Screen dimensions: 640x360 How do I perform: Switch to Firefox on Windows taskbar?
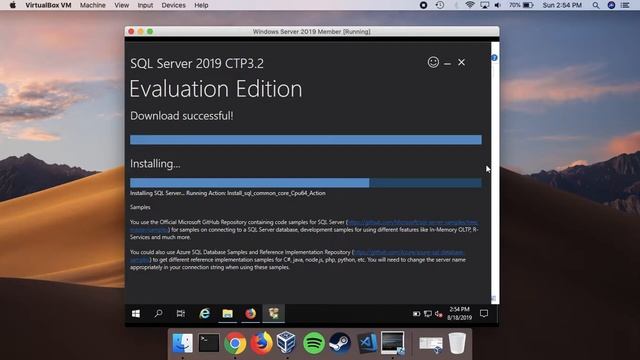click(251, 313)
